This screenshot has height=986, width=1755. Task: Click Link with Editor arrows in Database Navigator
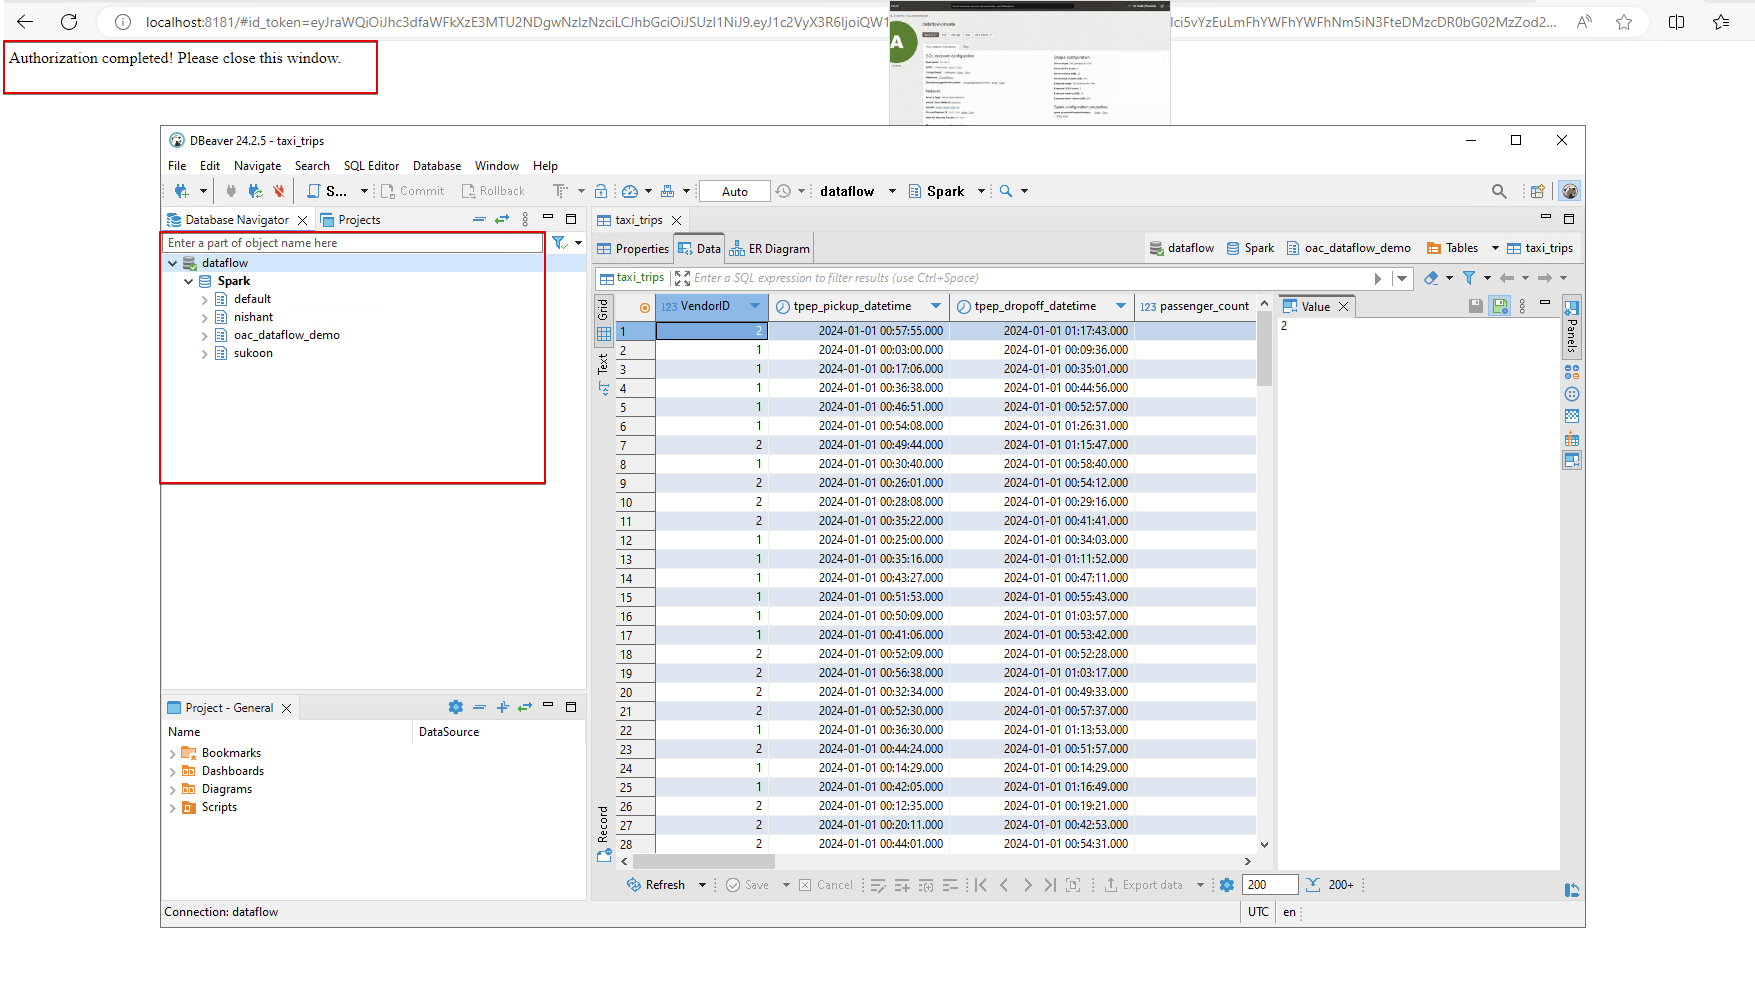pos(502,219)
